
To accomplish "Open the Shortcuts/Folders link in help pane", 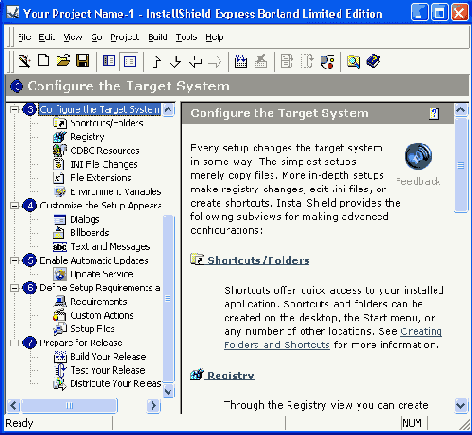I will click(x=258, y=260).
